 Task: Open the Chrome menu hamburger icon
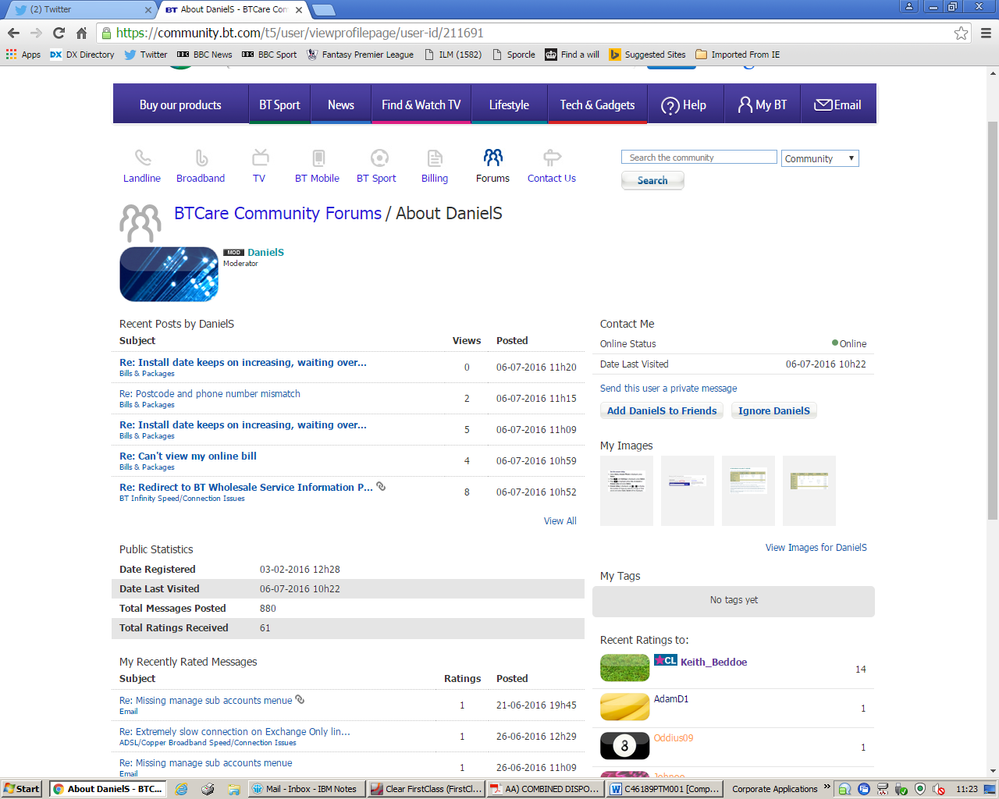tap(986, 33)
